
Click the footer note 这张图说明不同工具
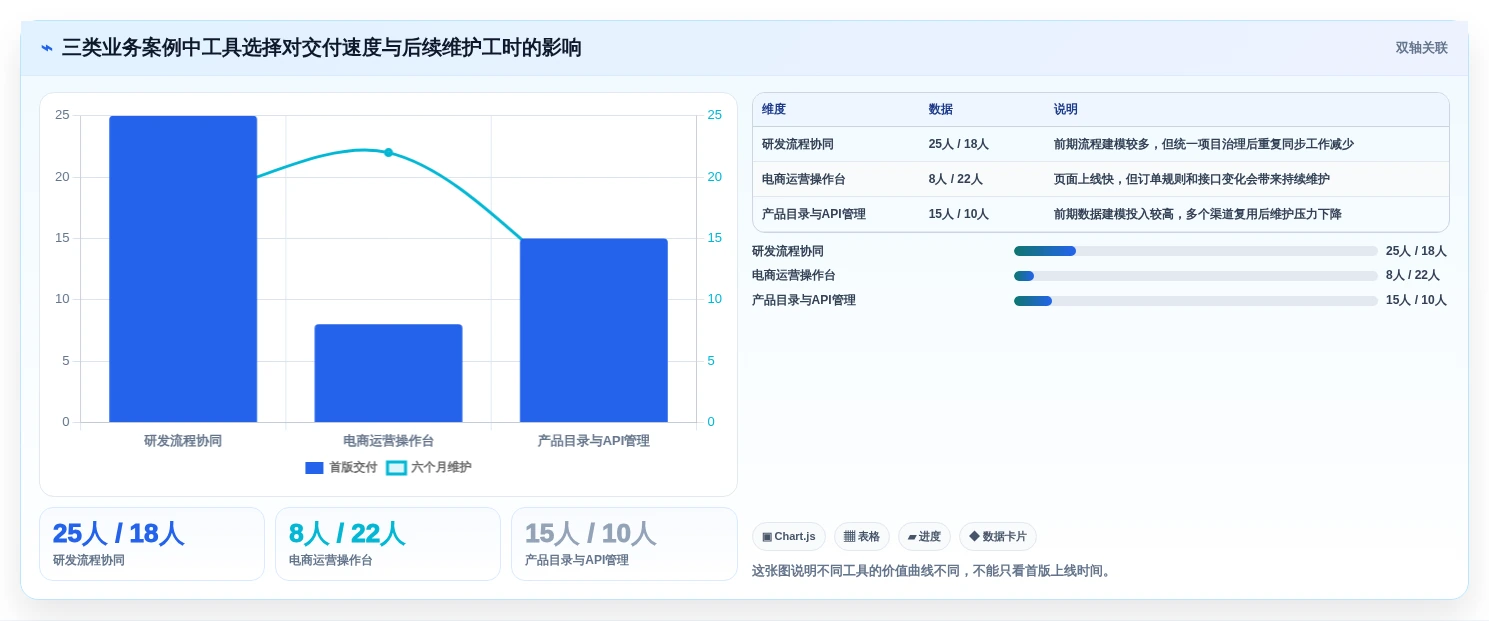click(x=933, y=571)
